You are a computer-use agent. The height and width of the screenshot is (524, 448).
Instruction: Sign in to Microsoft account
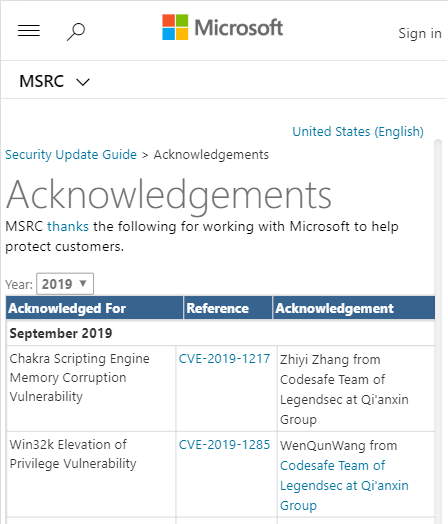click(x=420, y=33)
